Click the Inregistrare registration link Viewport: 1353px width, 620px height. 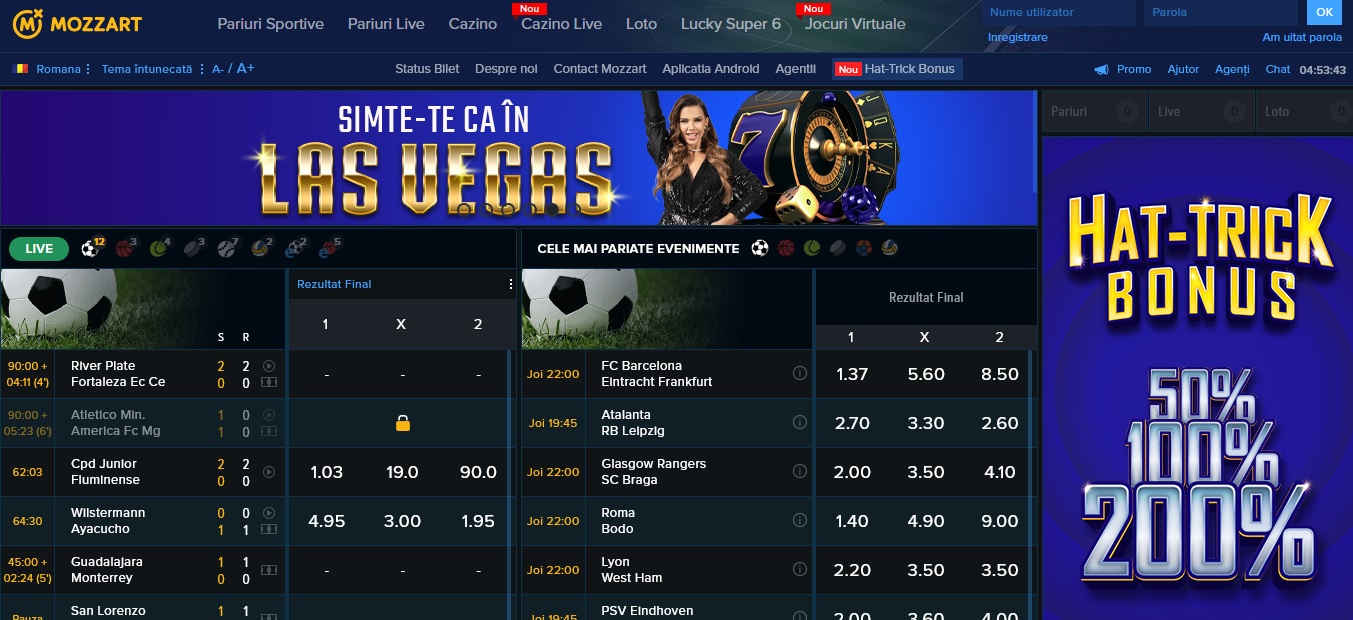pos(1017,37)
